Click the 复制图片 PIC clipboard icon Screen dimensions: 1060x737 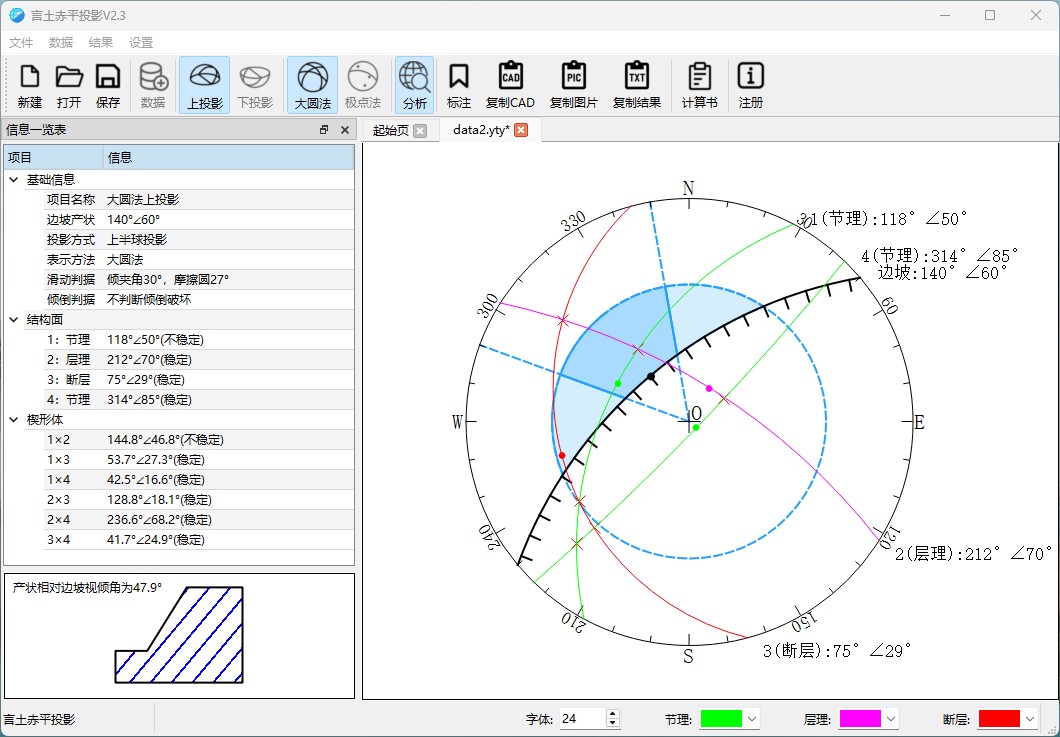(x=574, y=85)
